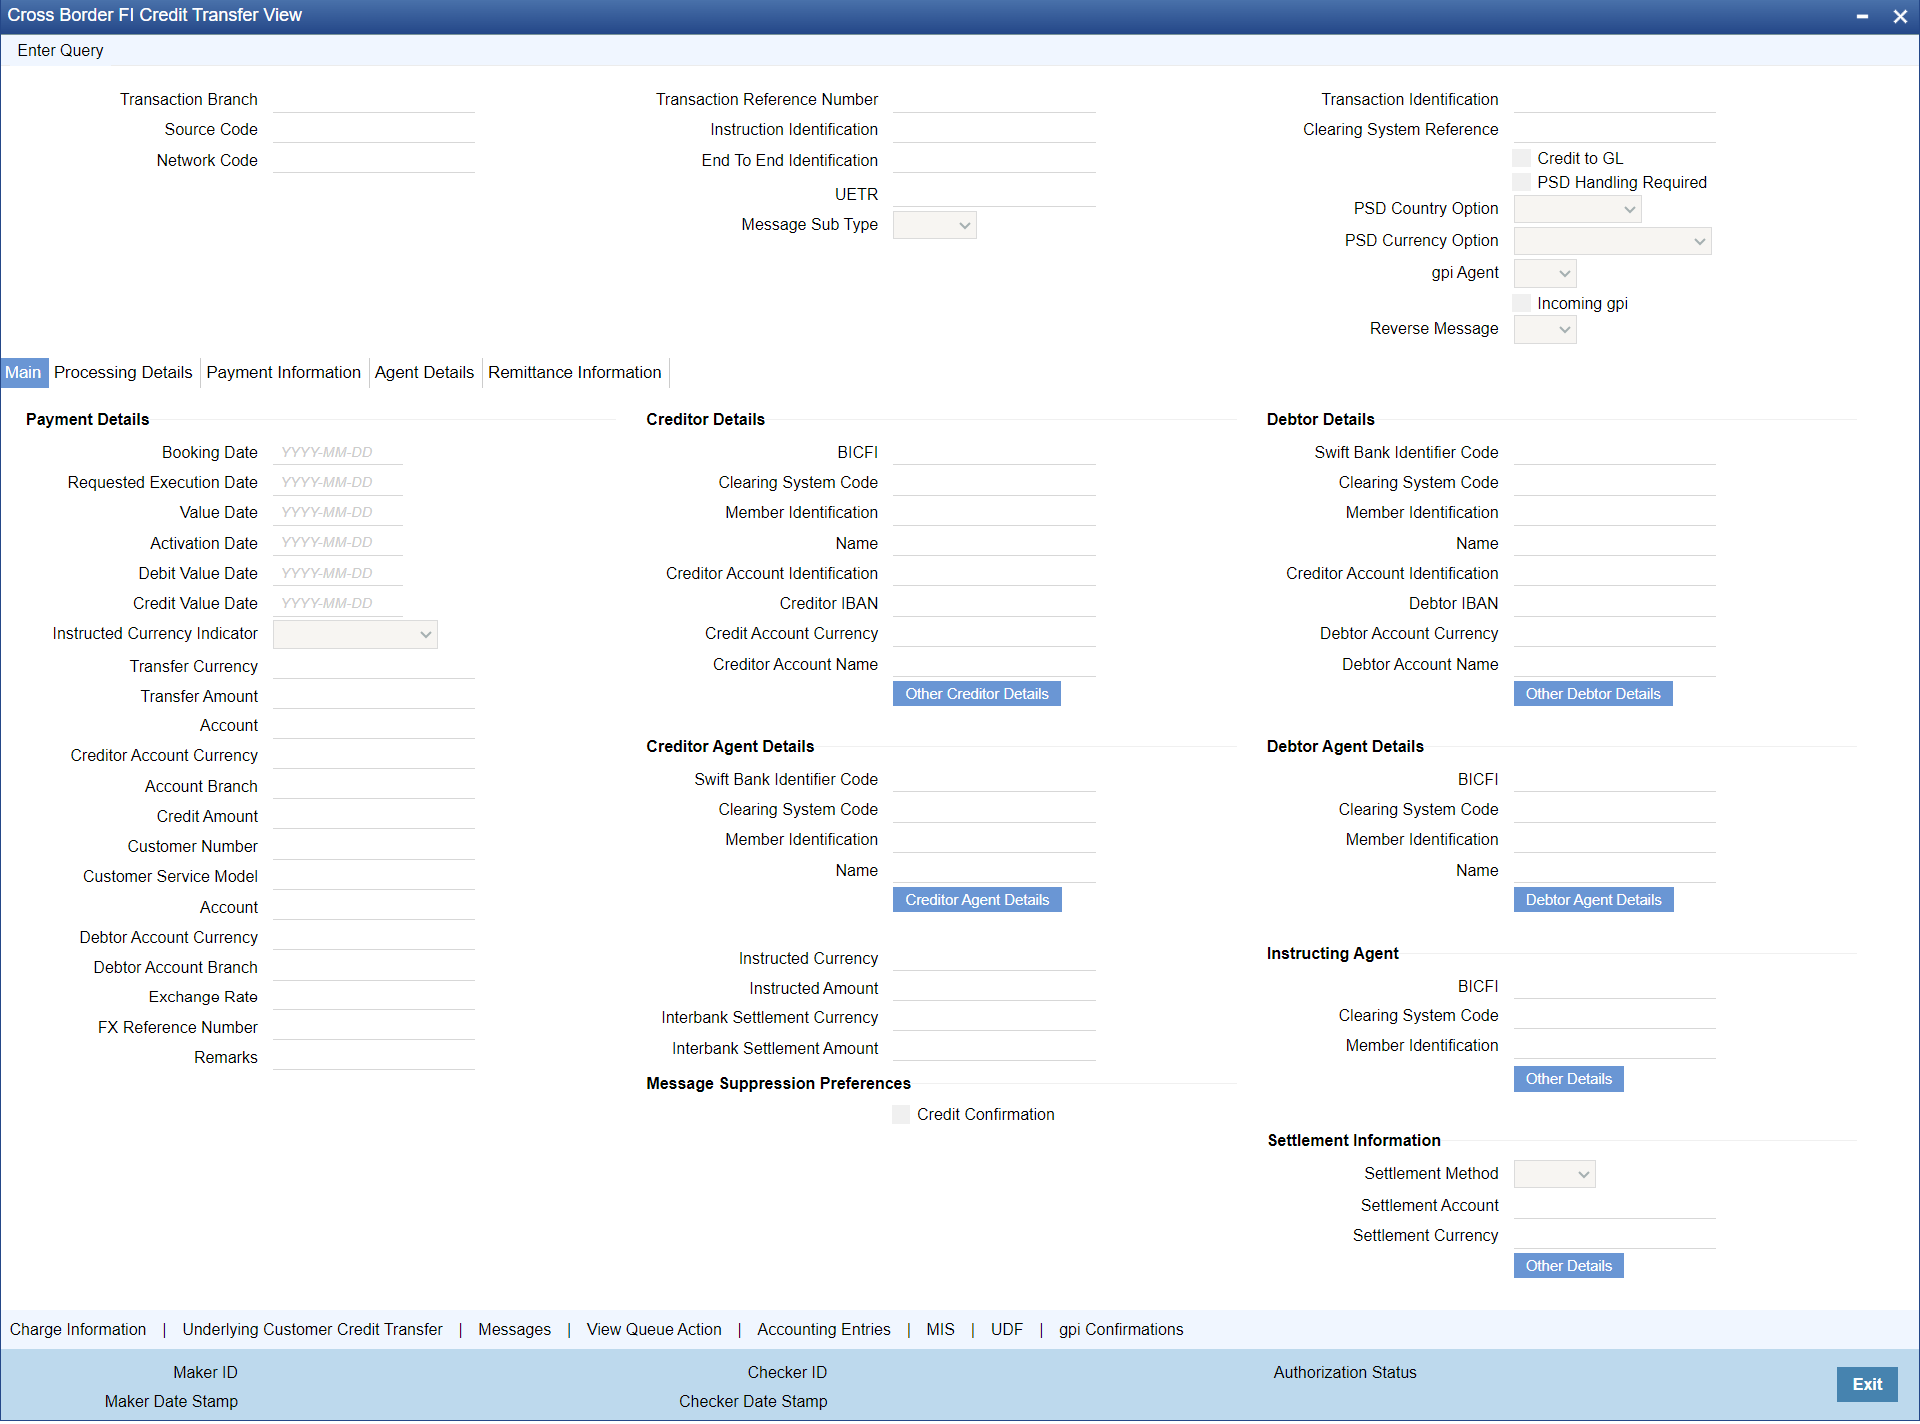Check the Incoming gpi box
This screenshot has width=1920, height=1424.
coord(1522,303)
